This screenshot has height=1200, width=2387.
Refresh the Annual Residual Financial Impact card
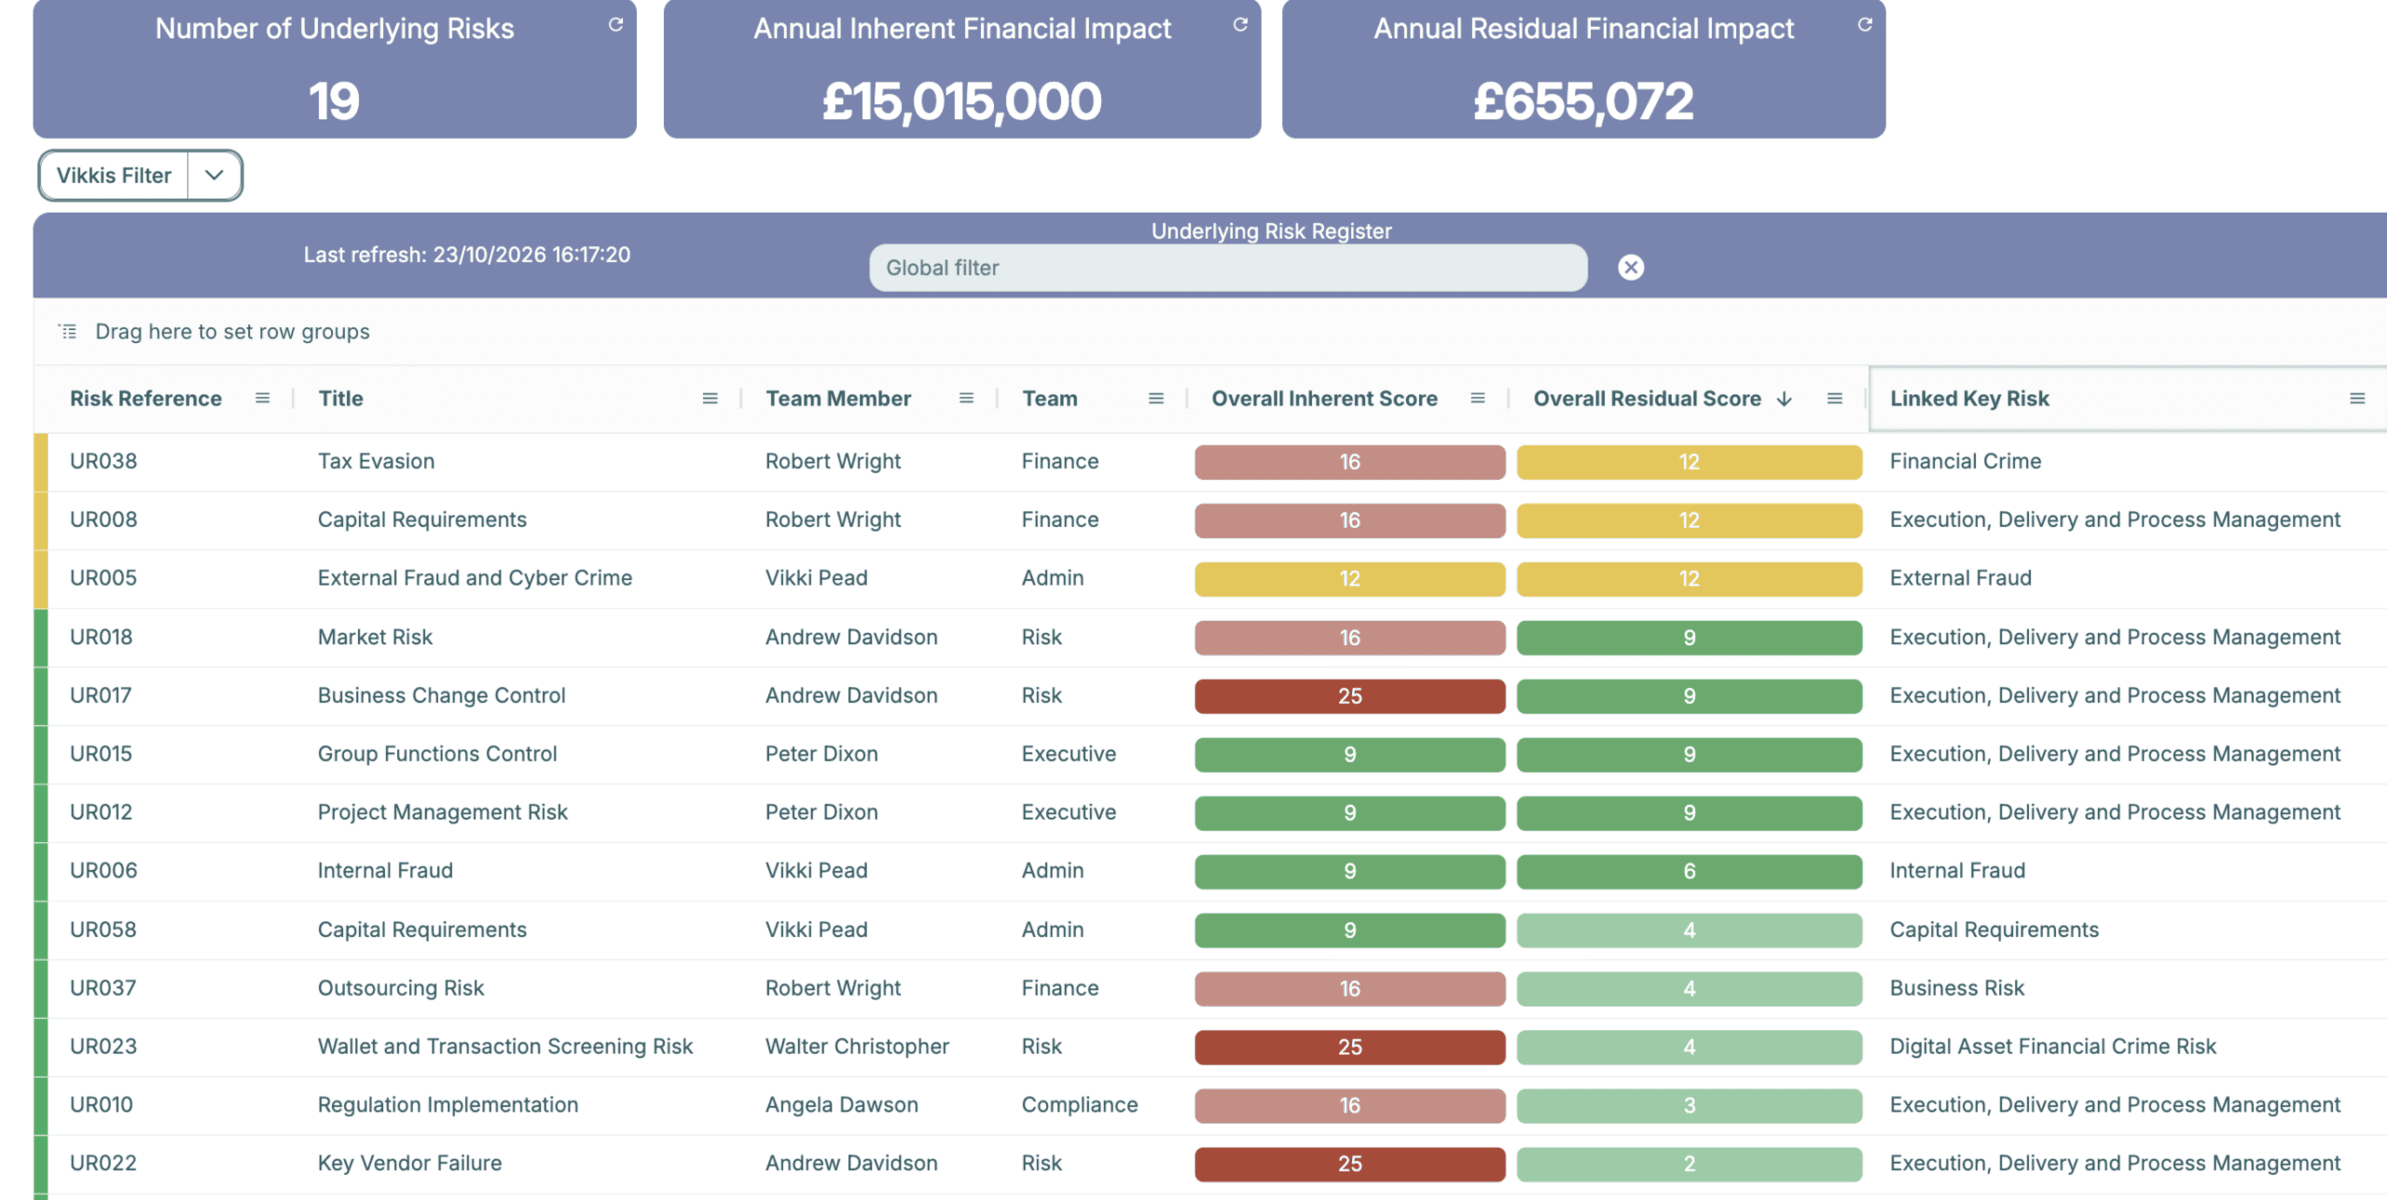(1865, 25)
